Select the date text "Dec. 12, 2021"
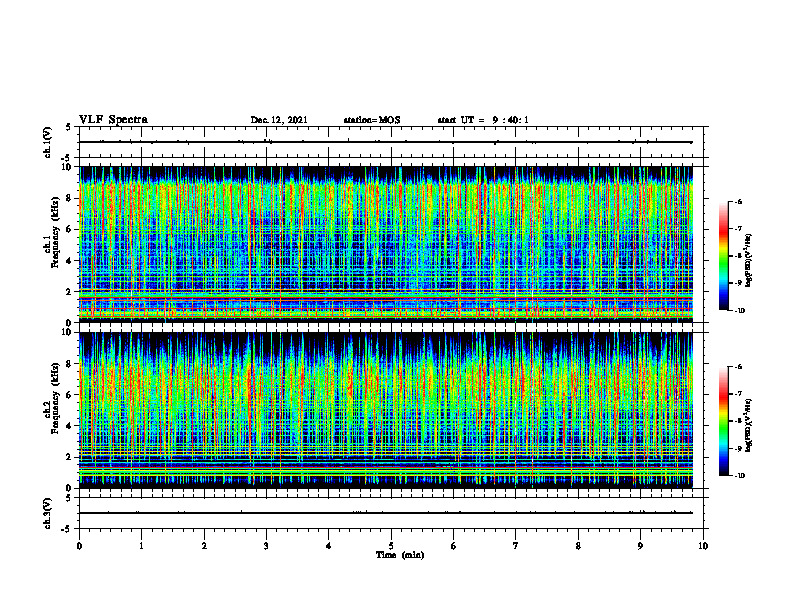Screen dimensions: 792x612 (279, 120)
